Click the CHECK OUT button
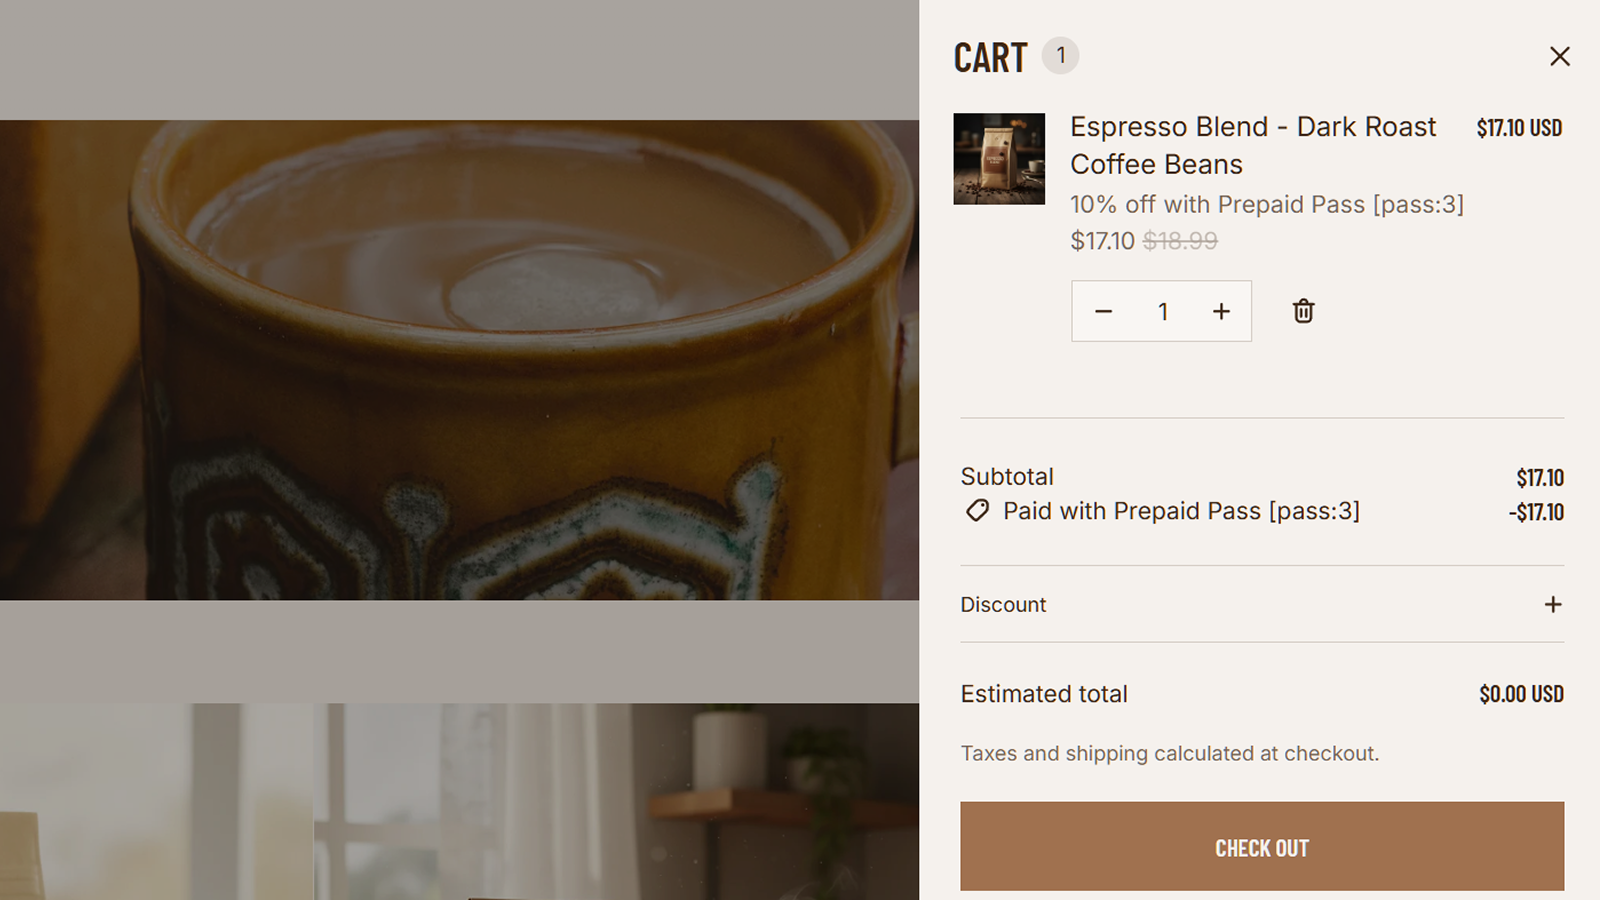Image resolution: width=1600 pixels, height=900 pixels. click(1262, 846)
